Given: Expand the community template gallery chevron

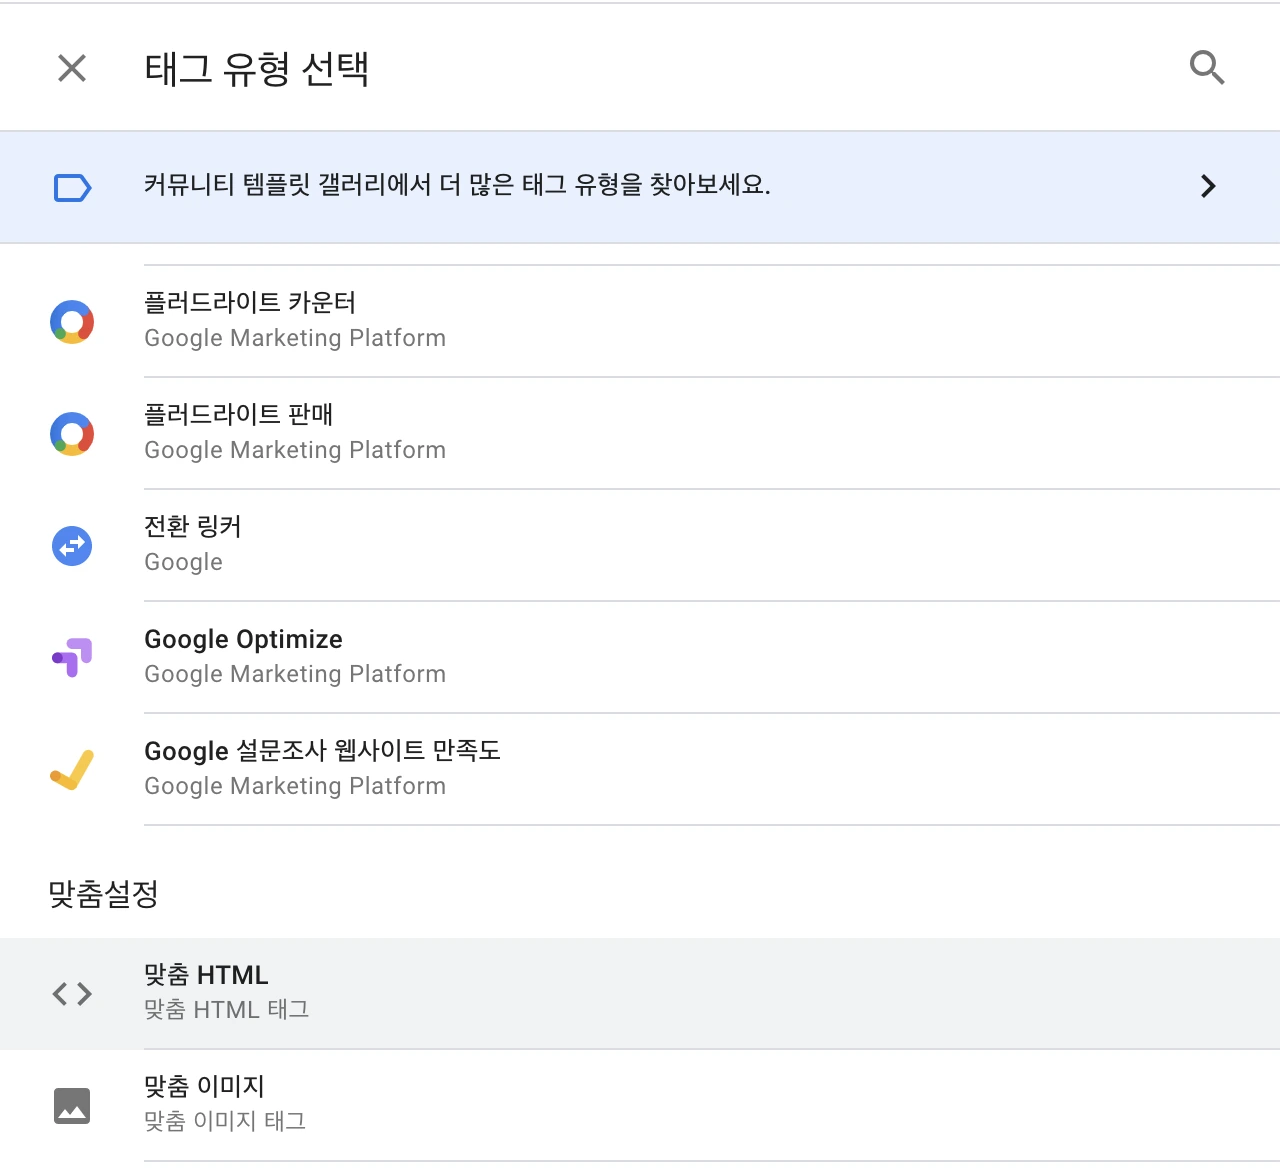Looking at the screenshot, I should tap(1208, 186).
